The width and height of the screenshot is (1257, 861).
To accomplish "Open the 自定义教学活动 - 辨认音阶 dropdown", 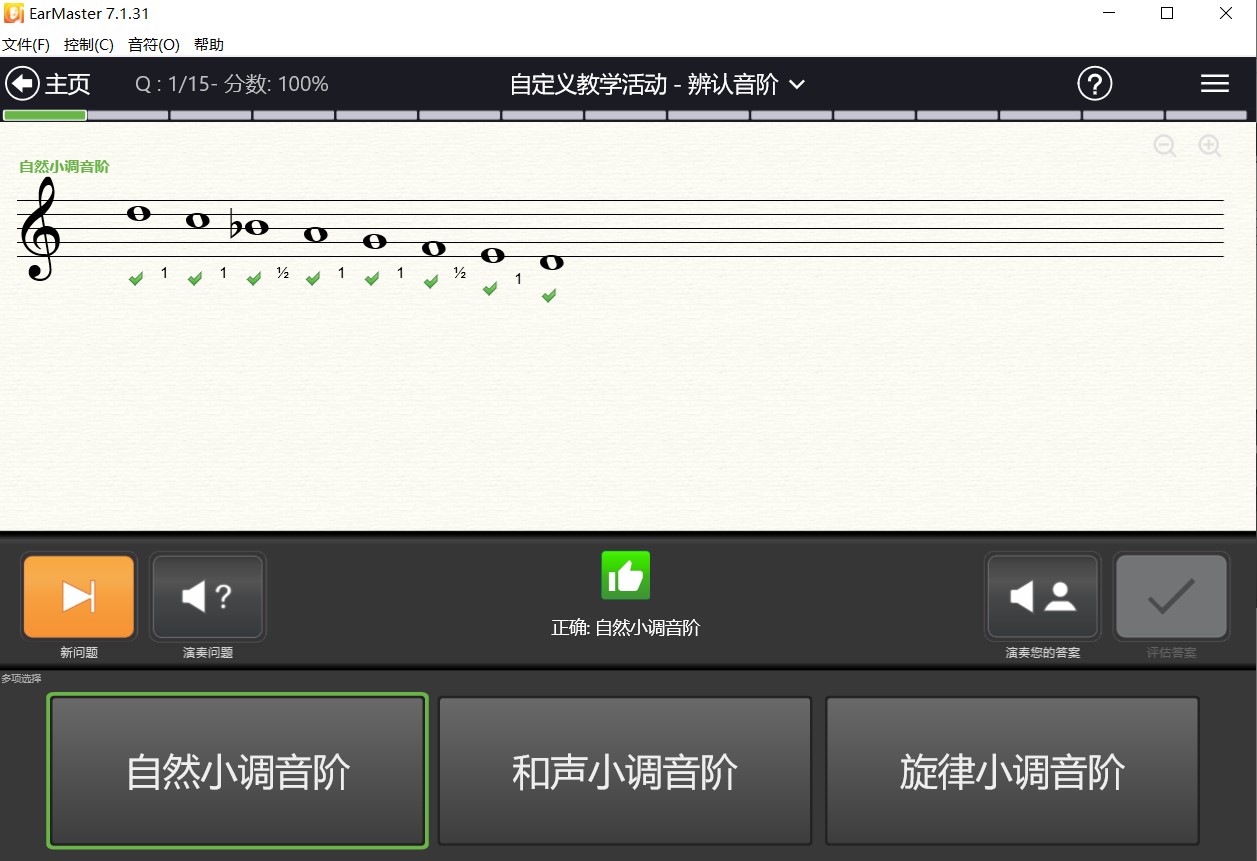I will pyautogui.click(x=796, y=86).
